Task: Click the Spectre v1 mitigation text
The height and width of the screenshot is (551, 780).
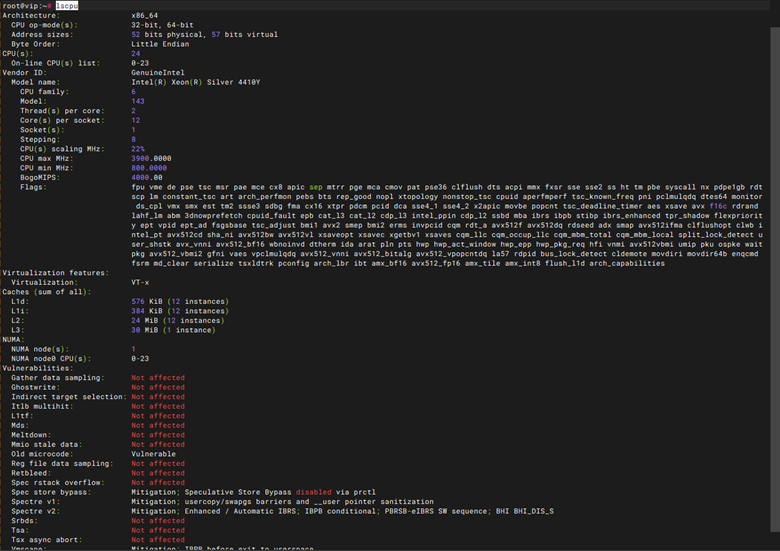Action: [x=283, y=501]
